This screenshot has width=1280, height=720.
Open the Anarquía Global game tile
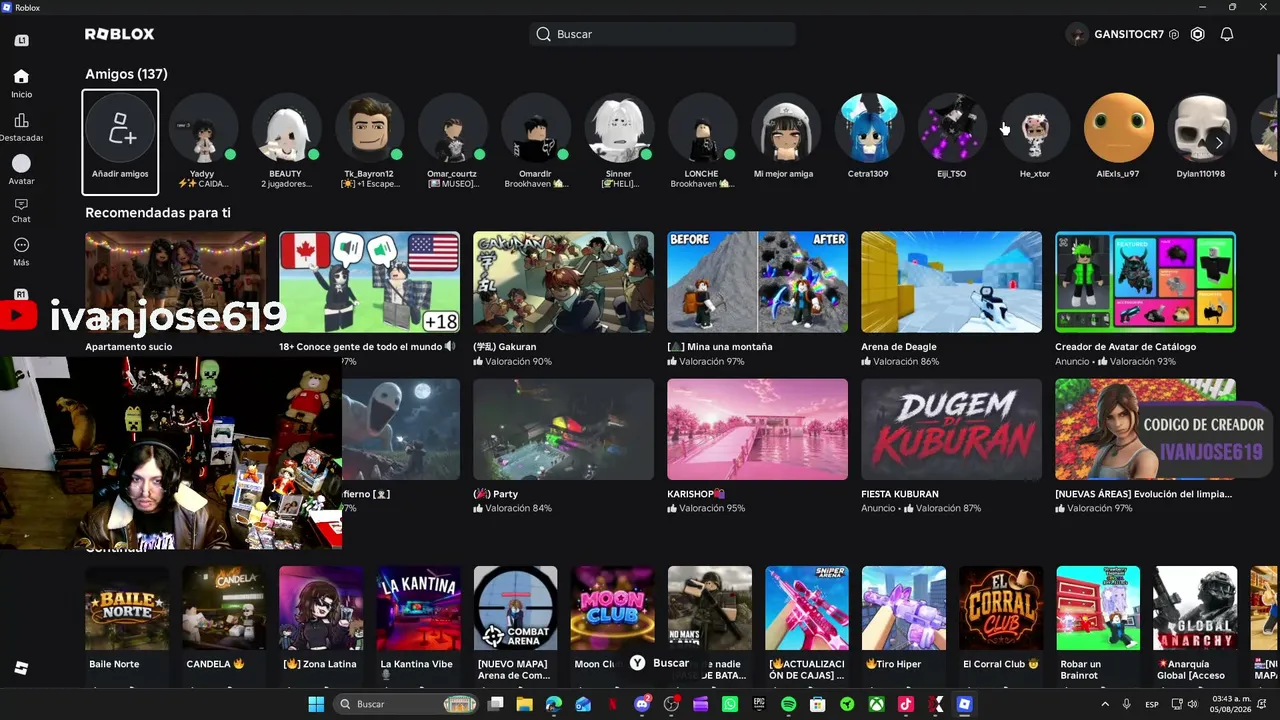tap(1195, 608)
